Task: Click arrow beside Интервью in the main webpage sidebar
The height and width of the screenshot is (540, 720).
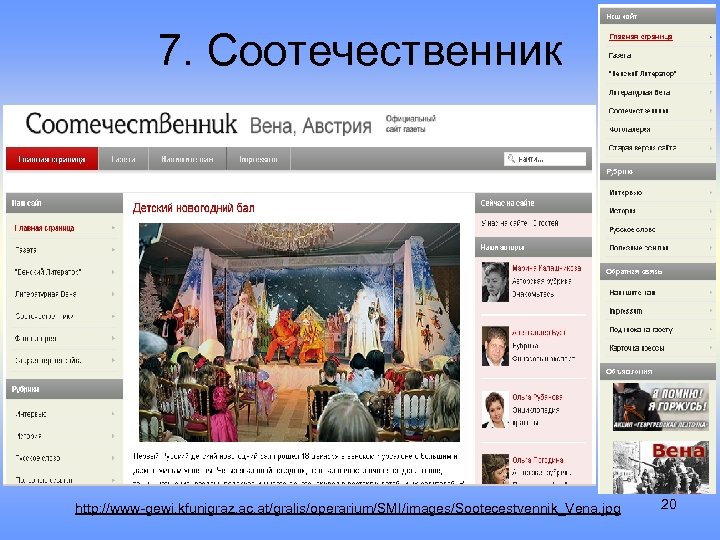Action: pos(113,414)
